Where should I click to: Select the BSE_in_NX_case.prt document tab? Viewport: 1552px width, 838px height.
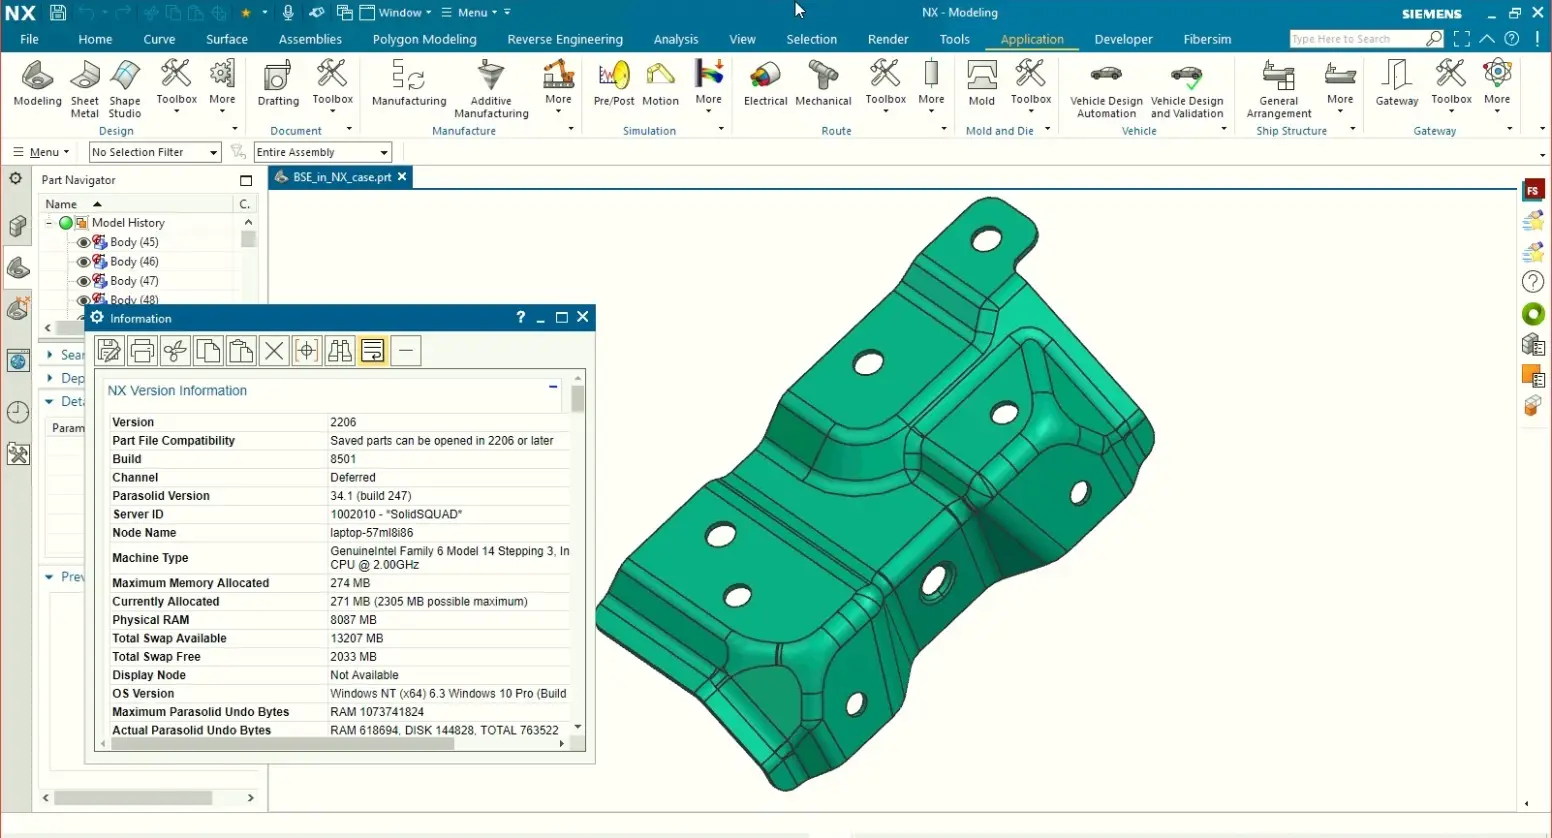[x=342, y=177]
